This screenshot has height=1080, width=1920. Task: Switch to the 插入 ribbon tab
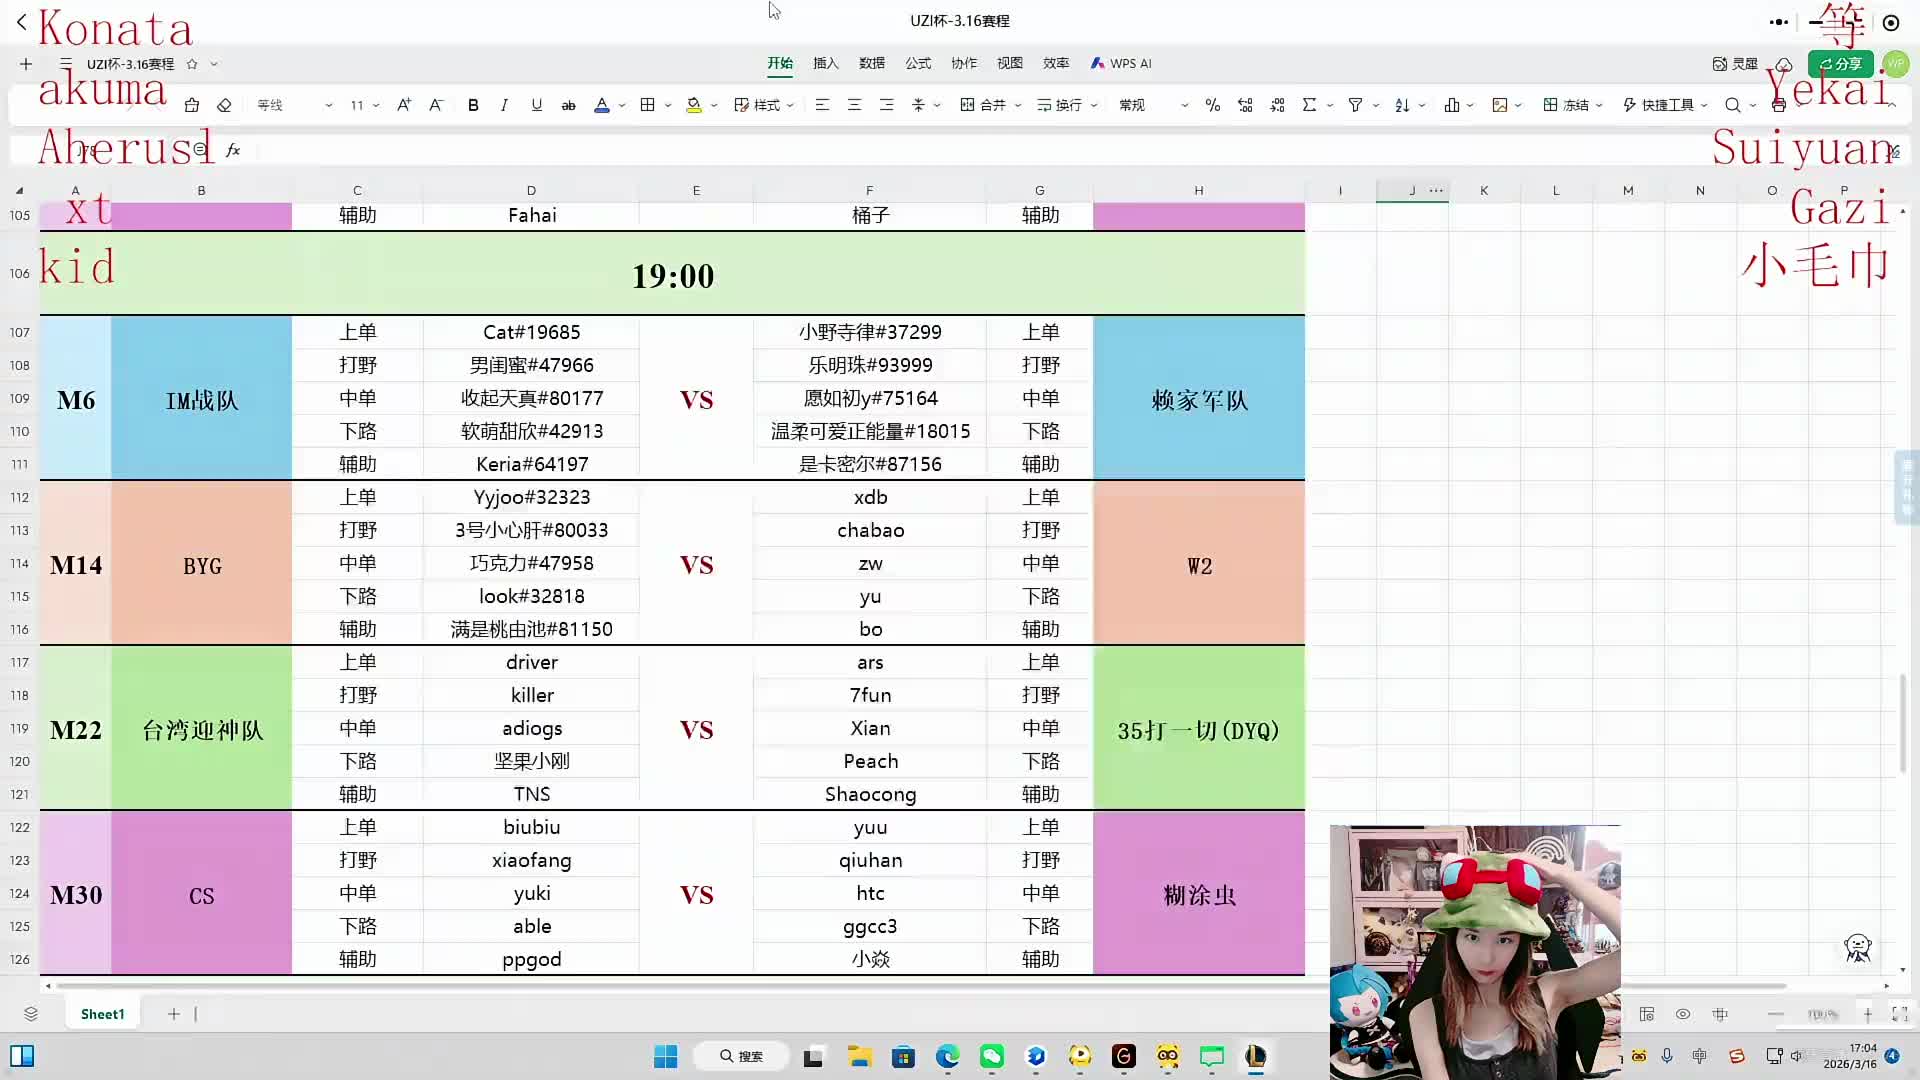(825, 63)
